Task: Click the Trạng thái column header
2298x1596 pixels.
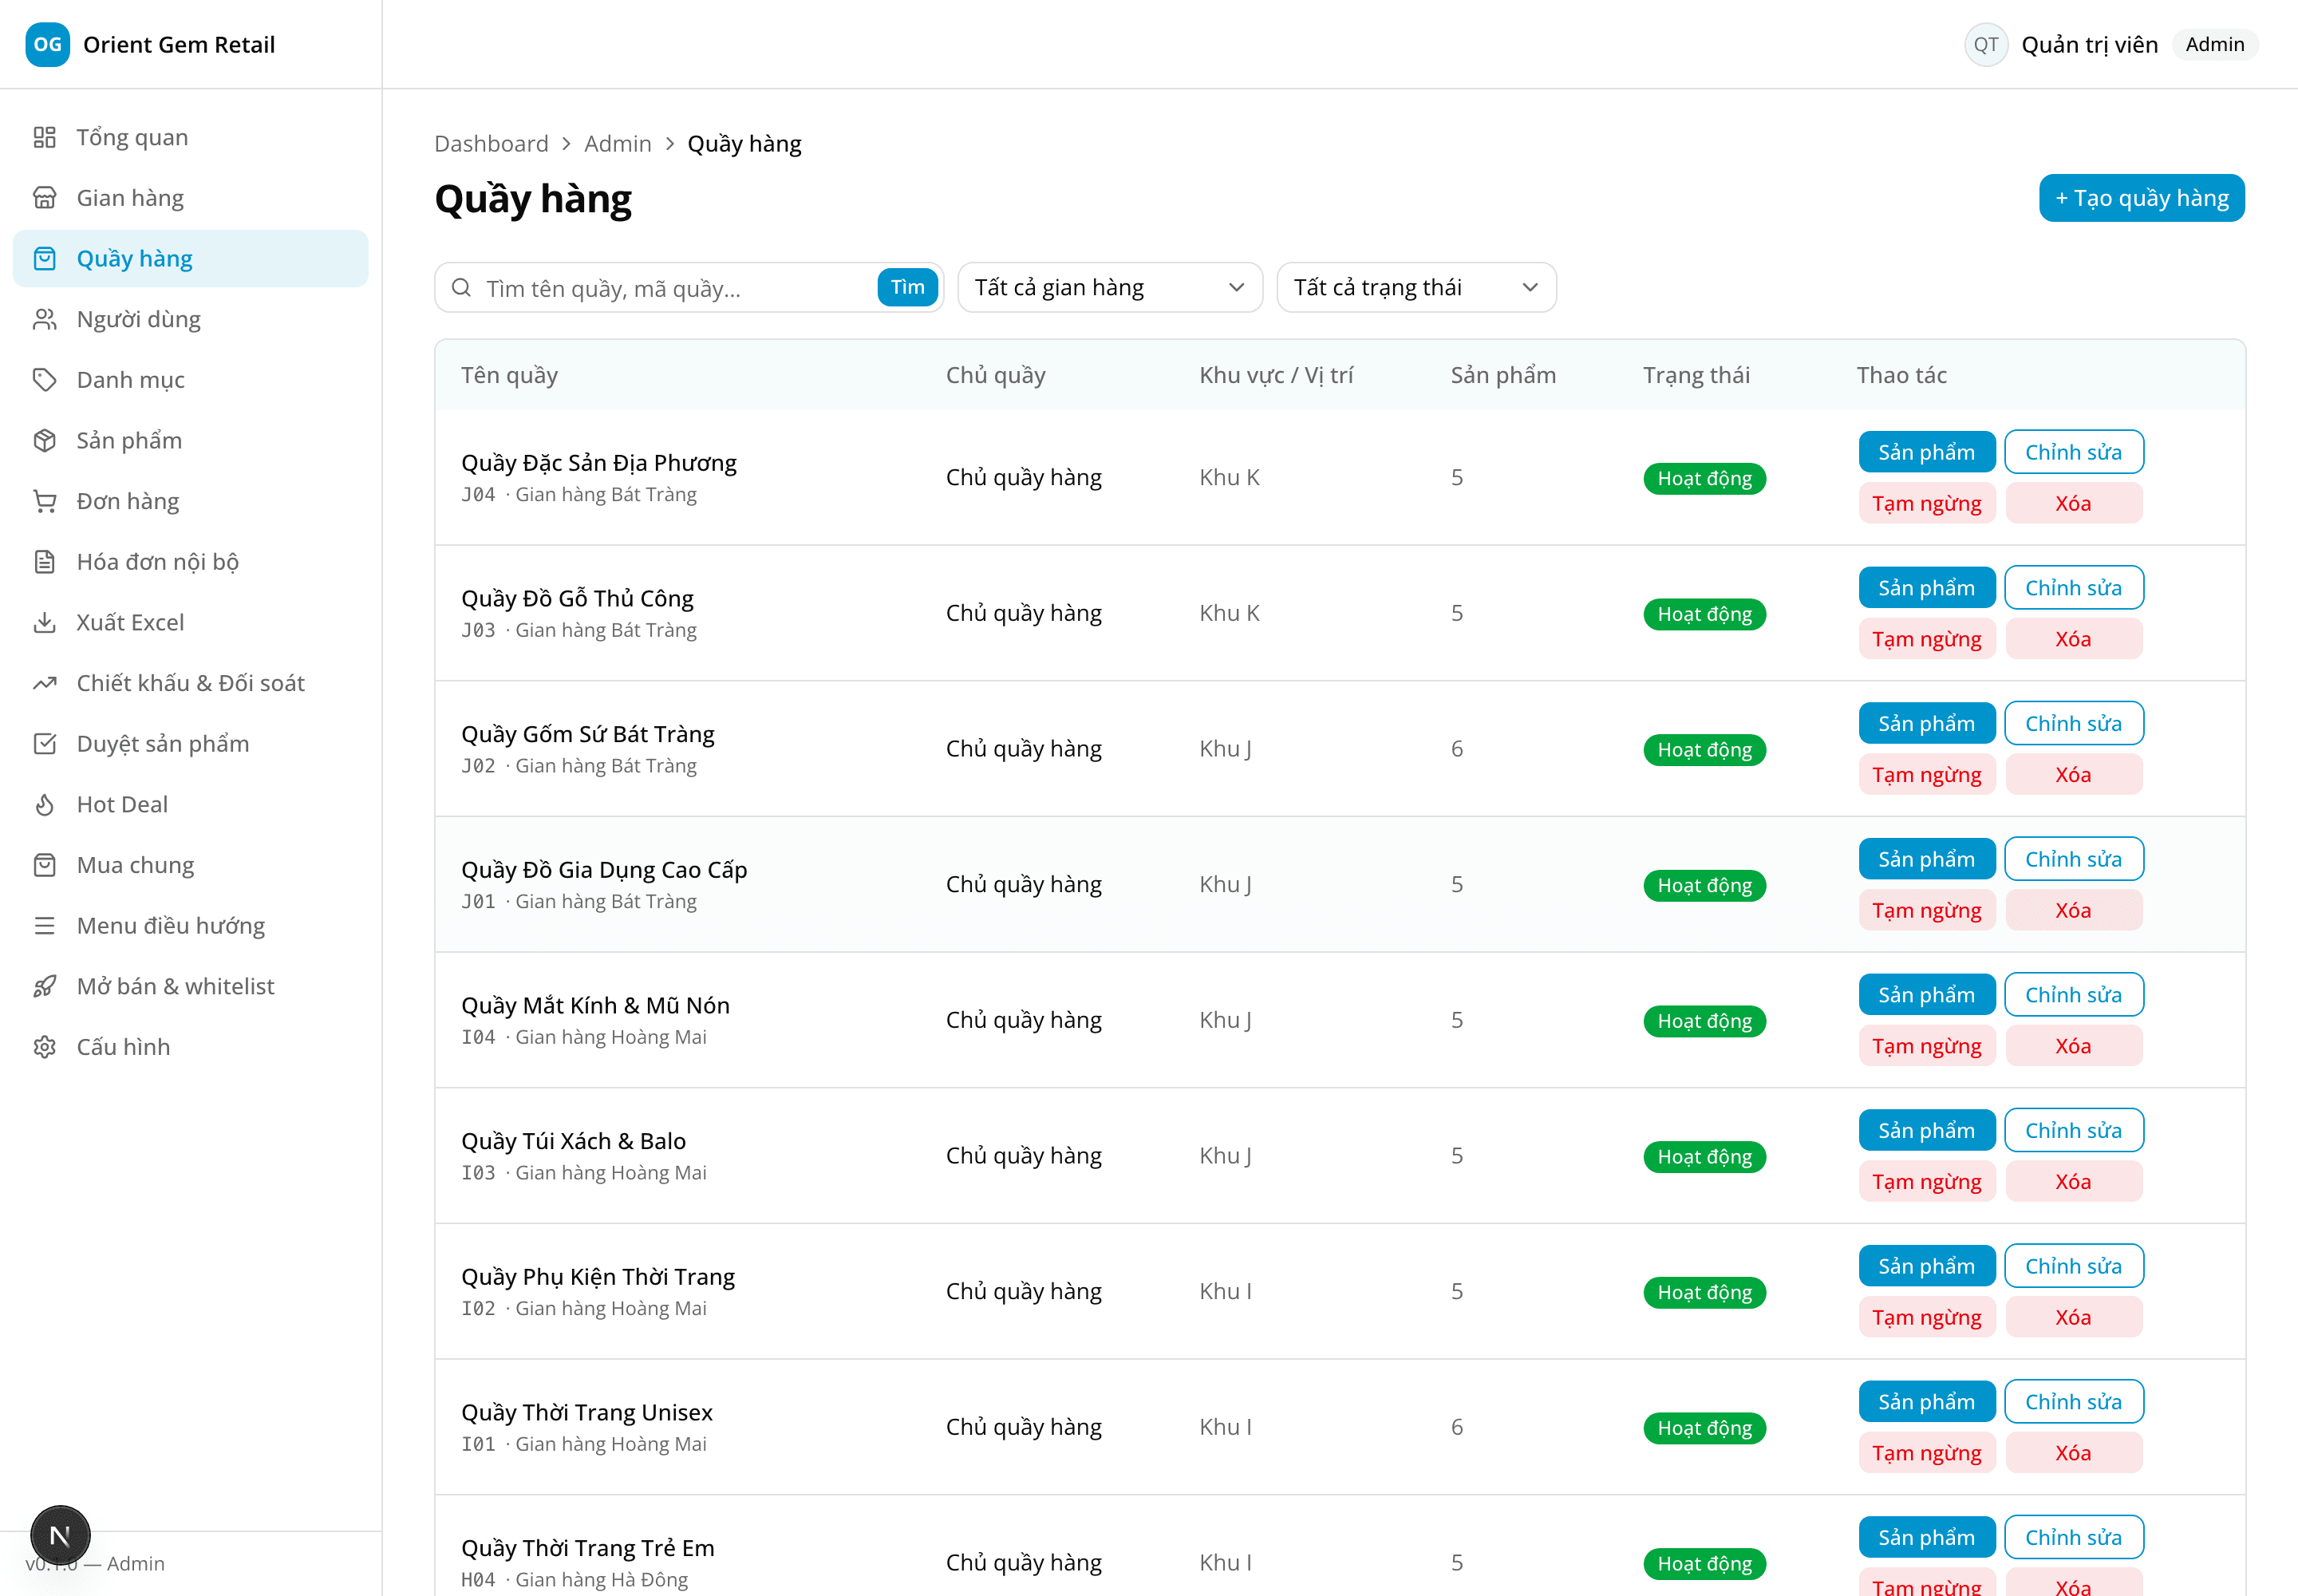Action: [1696, 375]
